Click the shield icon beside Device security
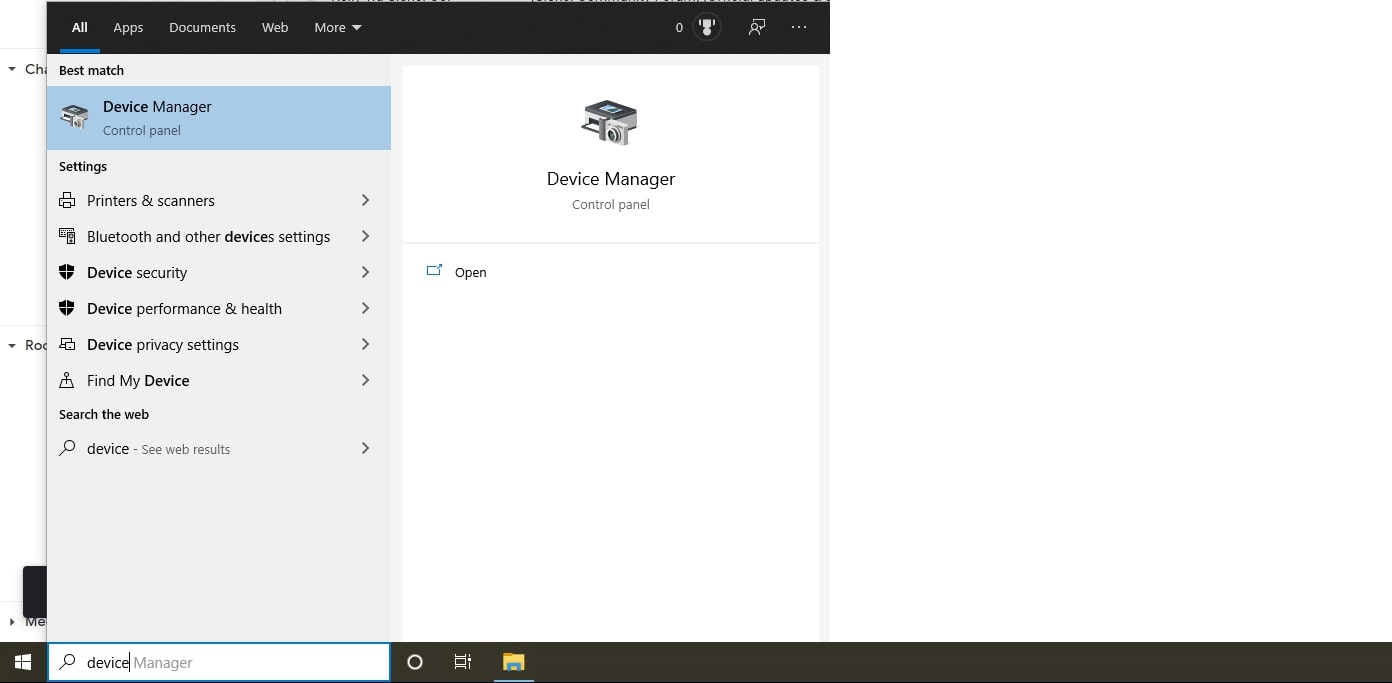Image resolution: width=1392 pixels, height=683 pixels. 67,273
